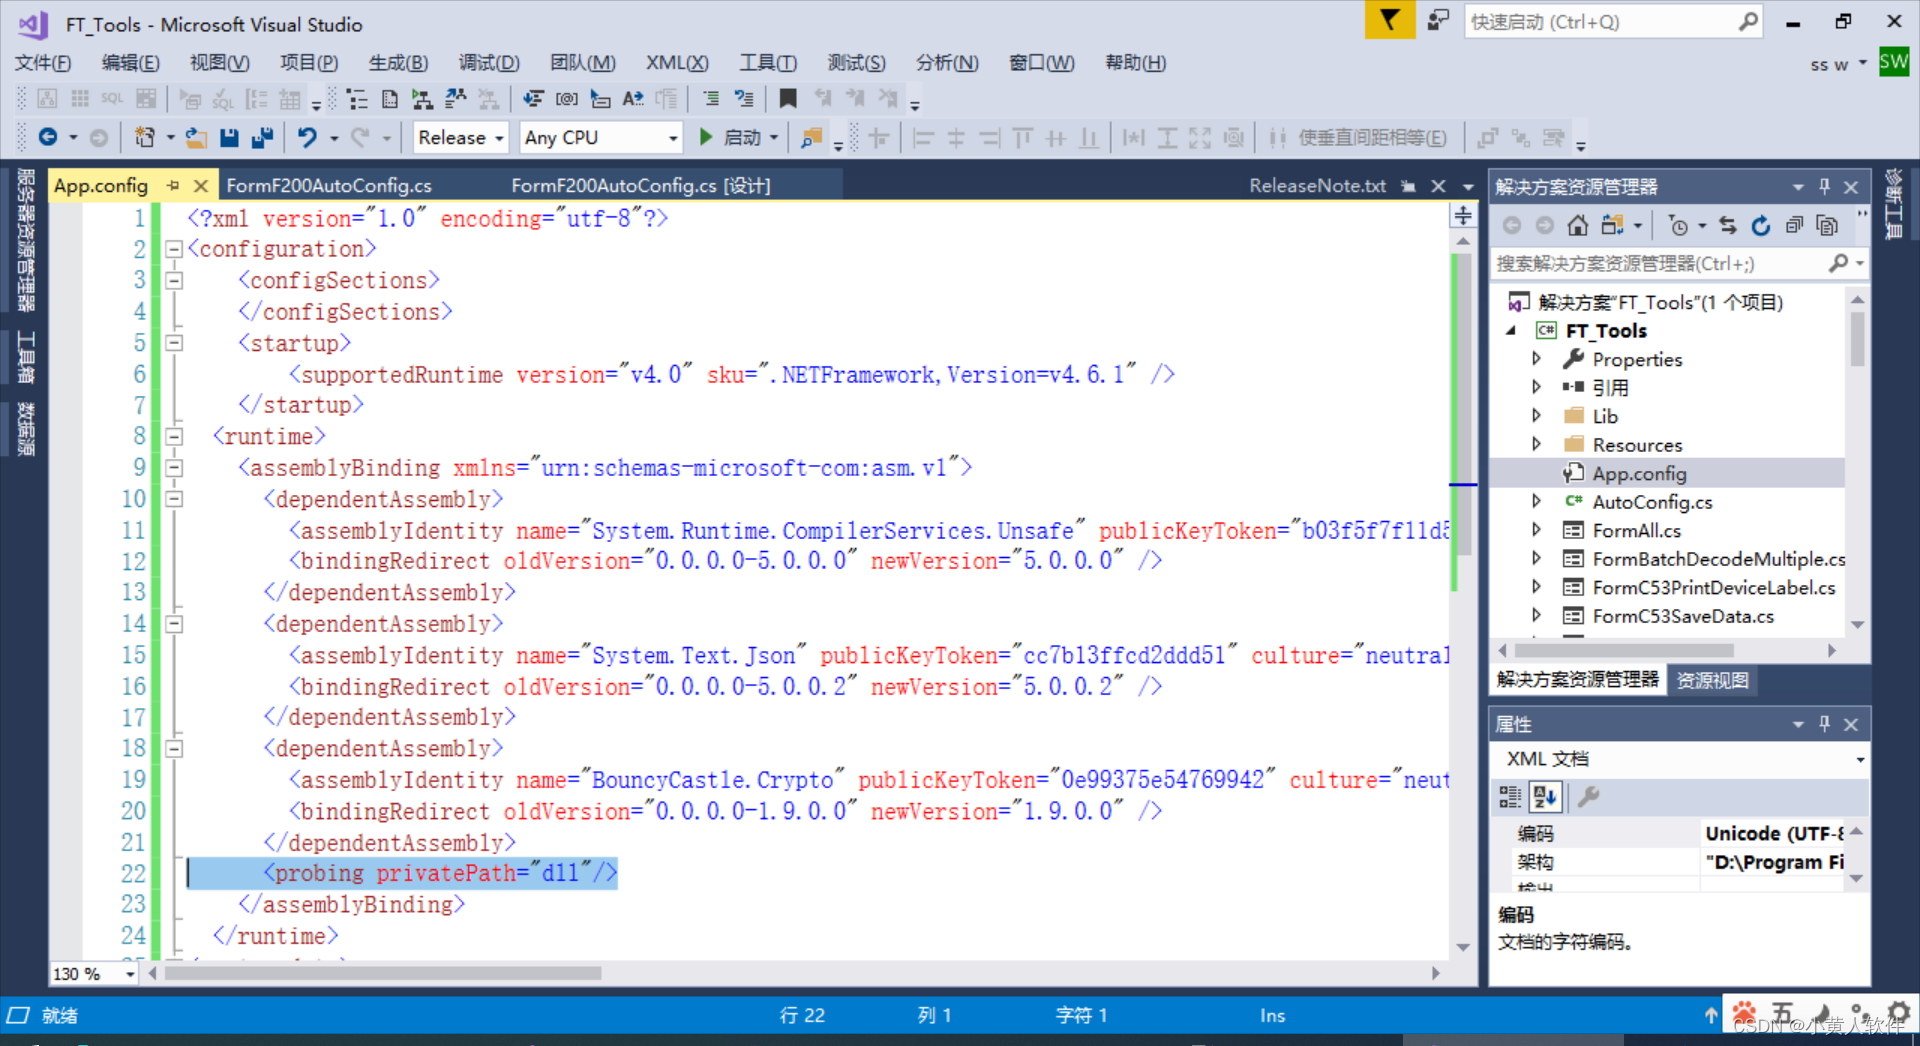The width and height of the screenshot is (1920, 1046).
Task: Click the editor vertical scroll down arrow
Action: tap(1463, 946)
